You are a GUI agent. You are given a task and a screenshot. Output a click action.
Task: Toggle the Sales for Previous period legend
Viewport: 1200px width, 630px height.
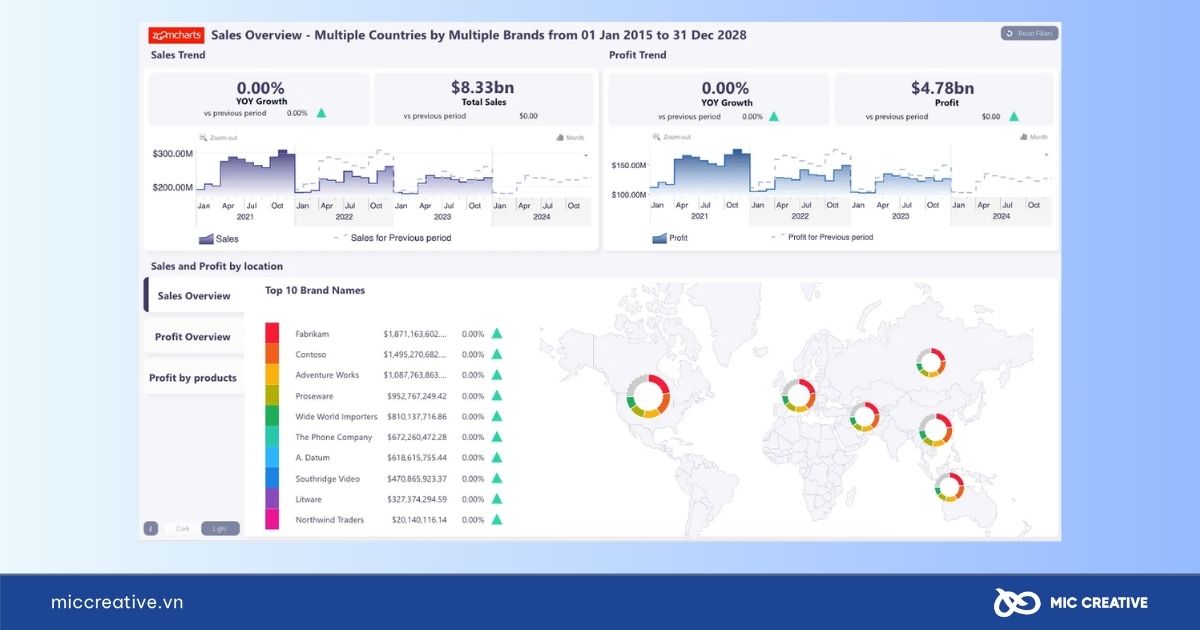tap(393, 238)
